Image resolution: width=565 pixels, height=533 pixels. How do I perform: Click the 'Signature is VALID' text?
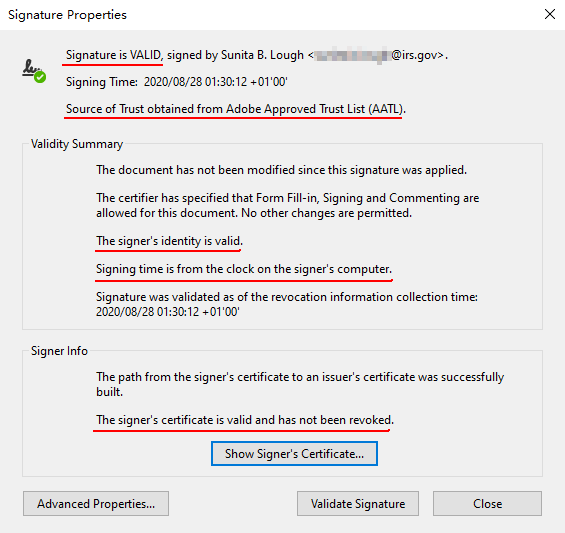114,55
